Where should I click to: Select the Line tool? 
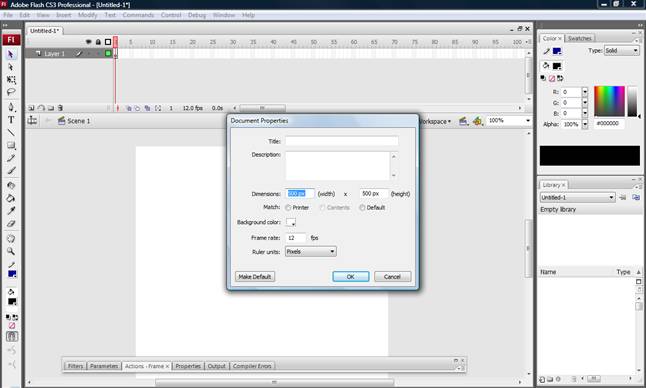(11, 133)
